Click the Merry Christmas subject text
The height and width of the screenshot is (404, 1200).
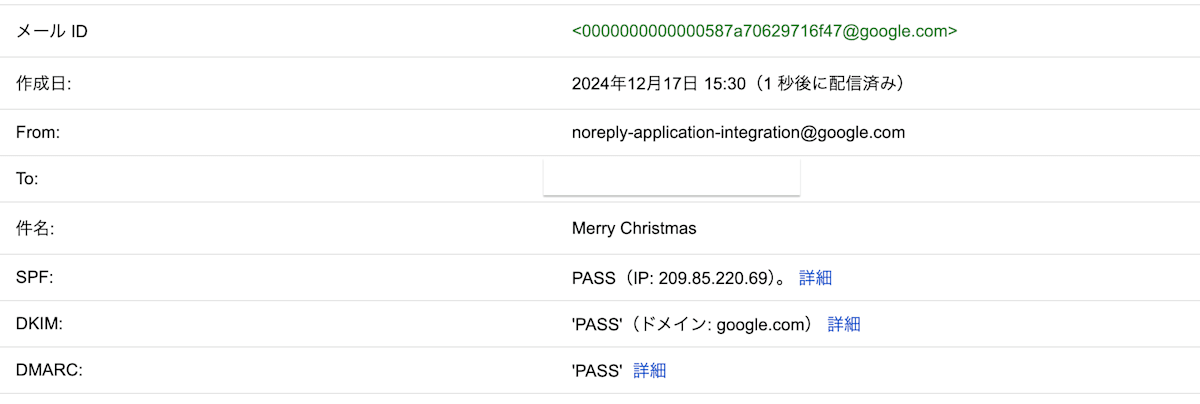coord(634,229)
